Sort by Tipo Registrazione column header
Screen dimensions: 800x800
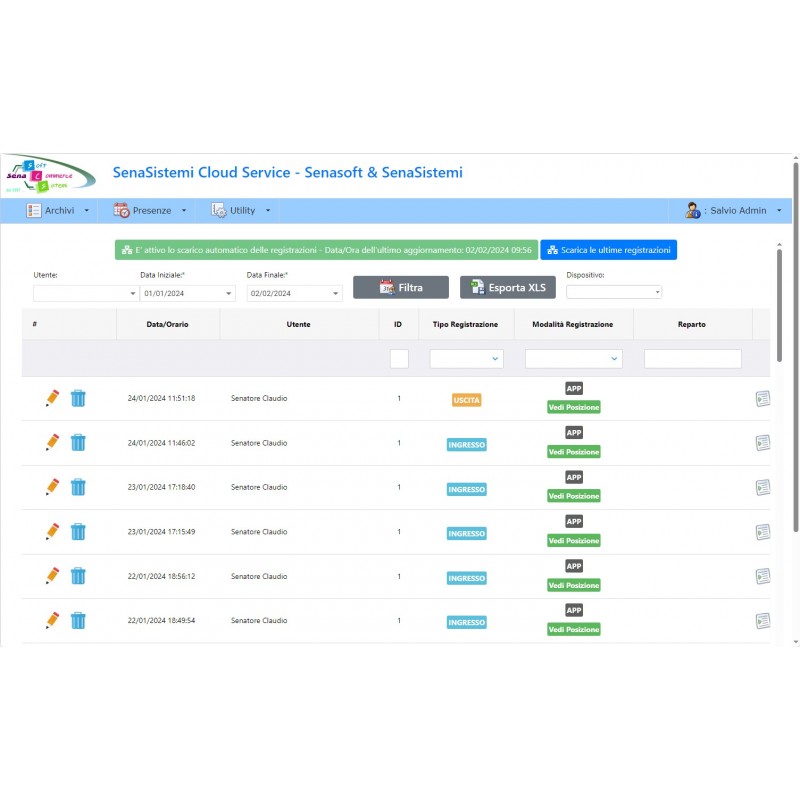coord(465,324)
